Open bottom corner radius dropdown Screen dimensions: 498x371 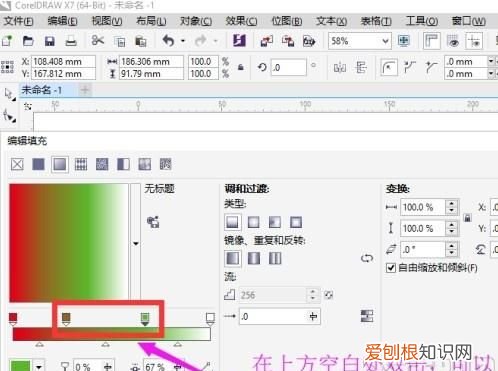coord(491,73)
